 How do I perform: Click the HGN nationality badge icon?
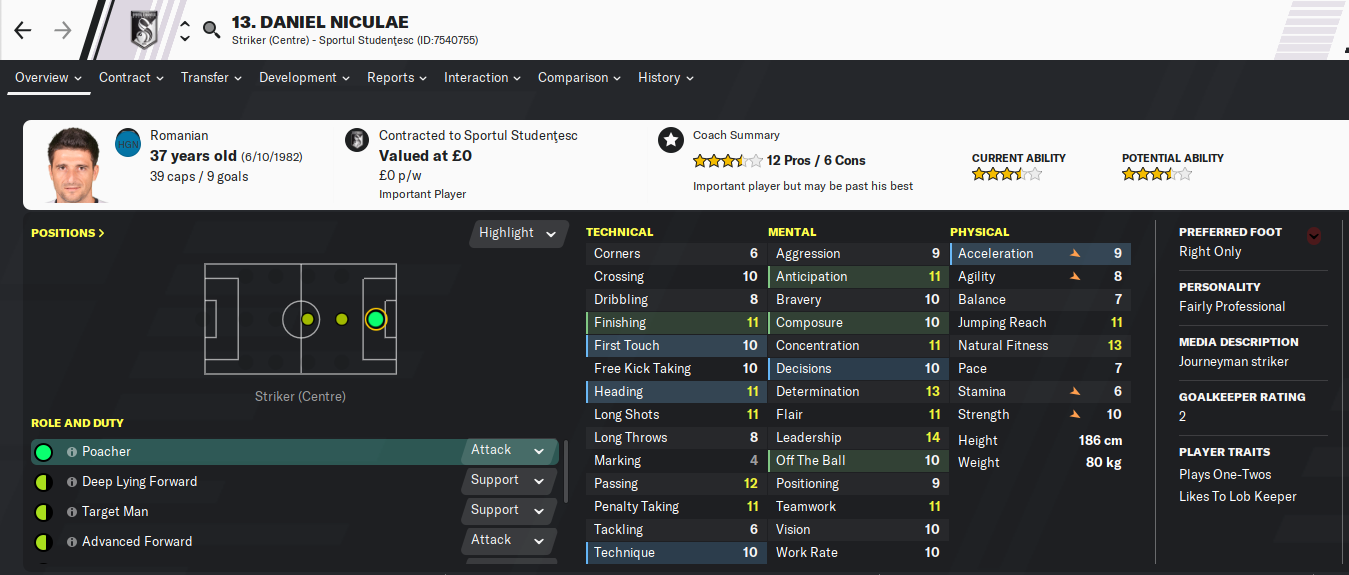tap(128, 142)
